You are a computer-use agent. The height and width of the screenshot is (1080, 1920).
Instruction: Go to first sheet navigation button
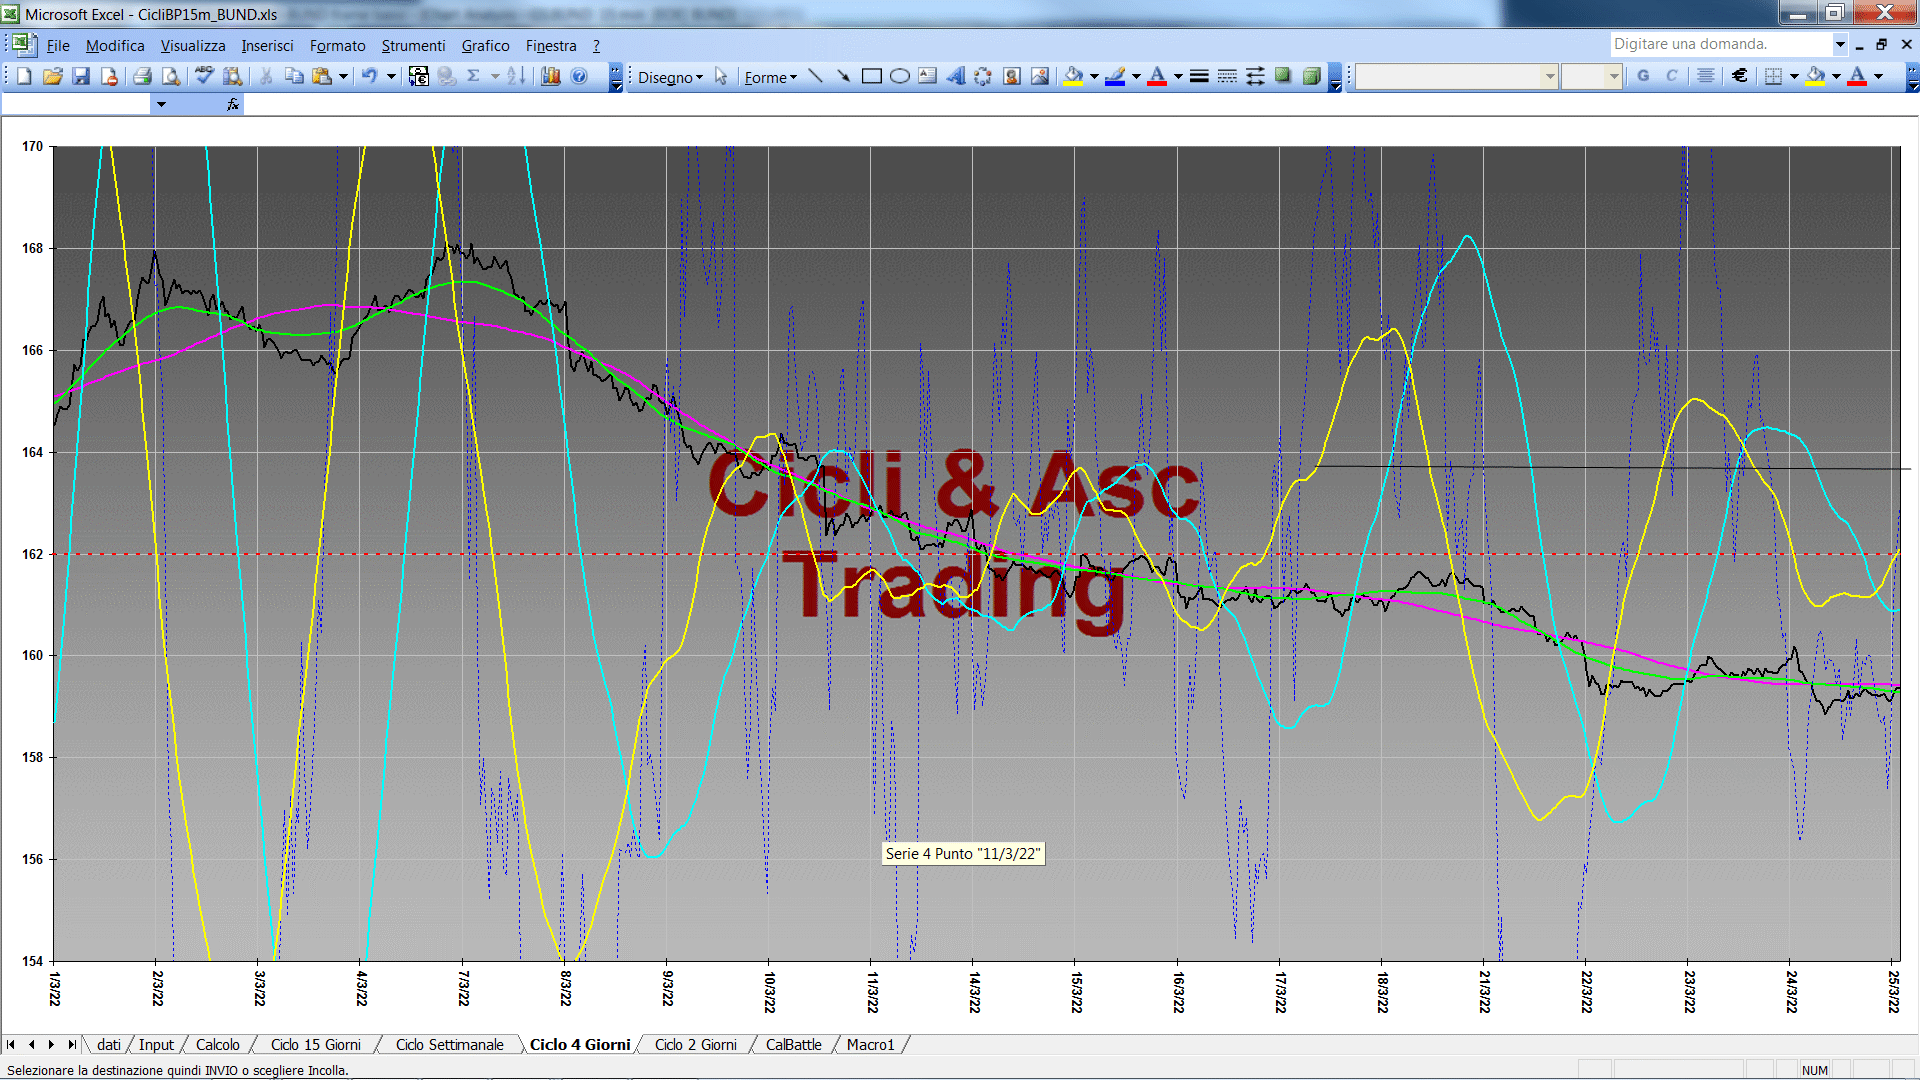coord(11,1045)
